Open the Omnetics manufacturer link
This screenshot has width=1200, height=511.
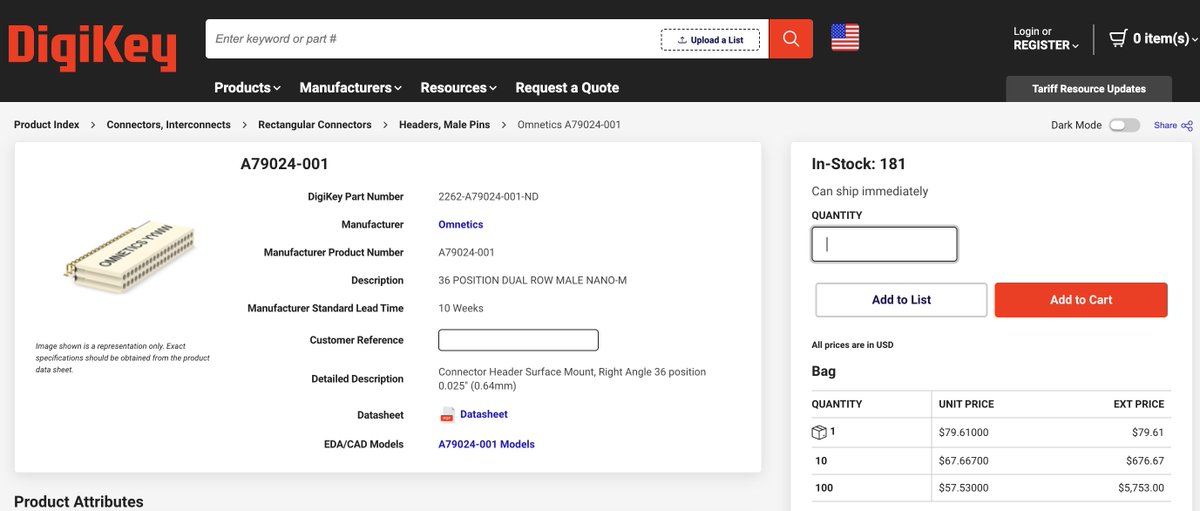coord(460,225)
